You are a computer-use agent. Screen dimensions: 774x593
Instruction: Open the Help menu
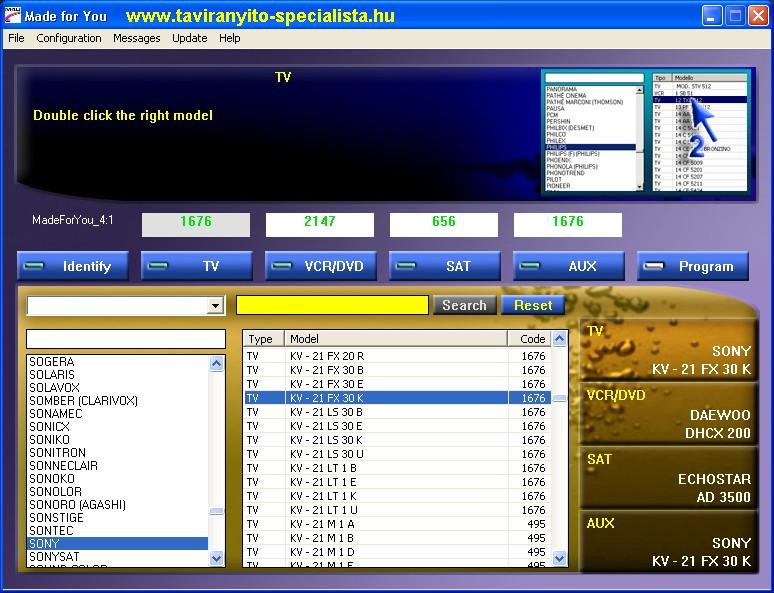(x=230, y=38)
